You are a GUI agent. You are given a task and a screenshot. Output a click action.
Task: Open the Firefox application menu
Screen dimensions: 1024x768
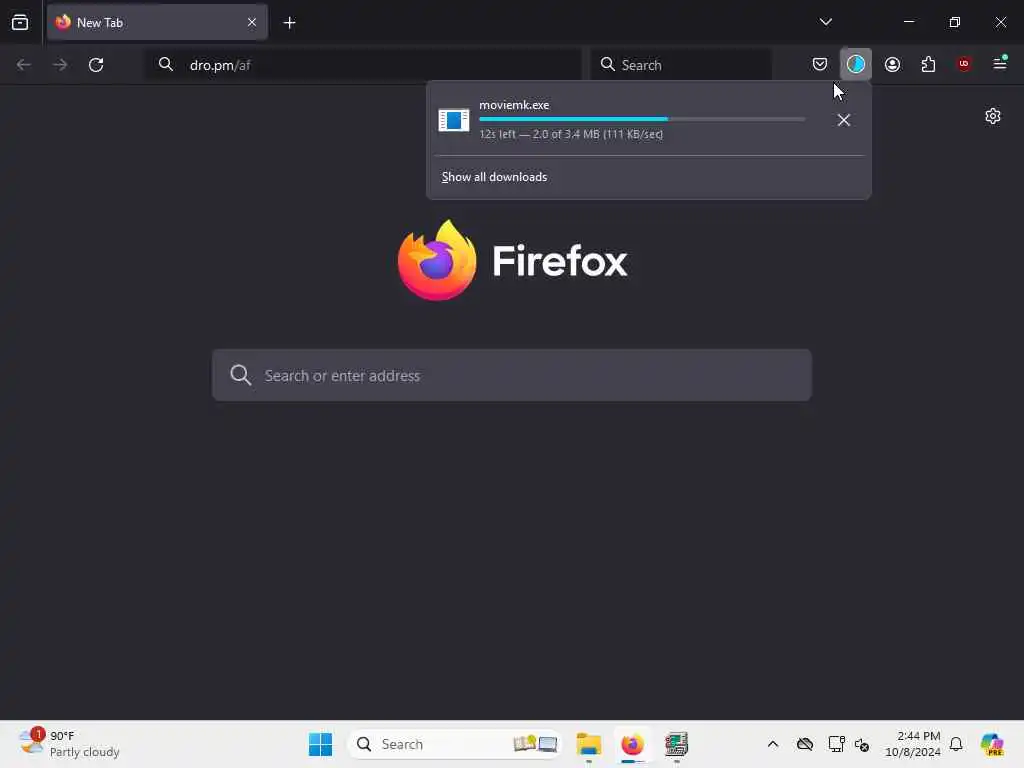pos(1000,64)
